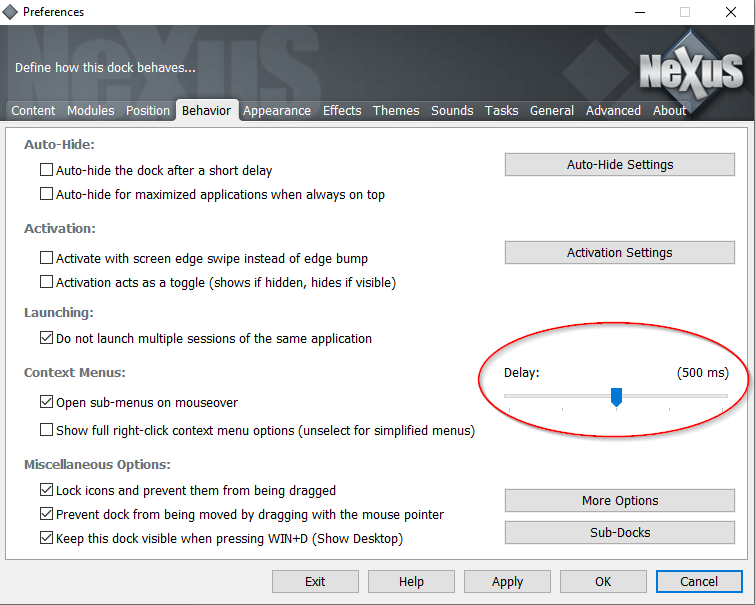Enable auto-hide the dock after short delay
Screen dimensions: 756x605
pyautogui.click(x=46, y=171)
